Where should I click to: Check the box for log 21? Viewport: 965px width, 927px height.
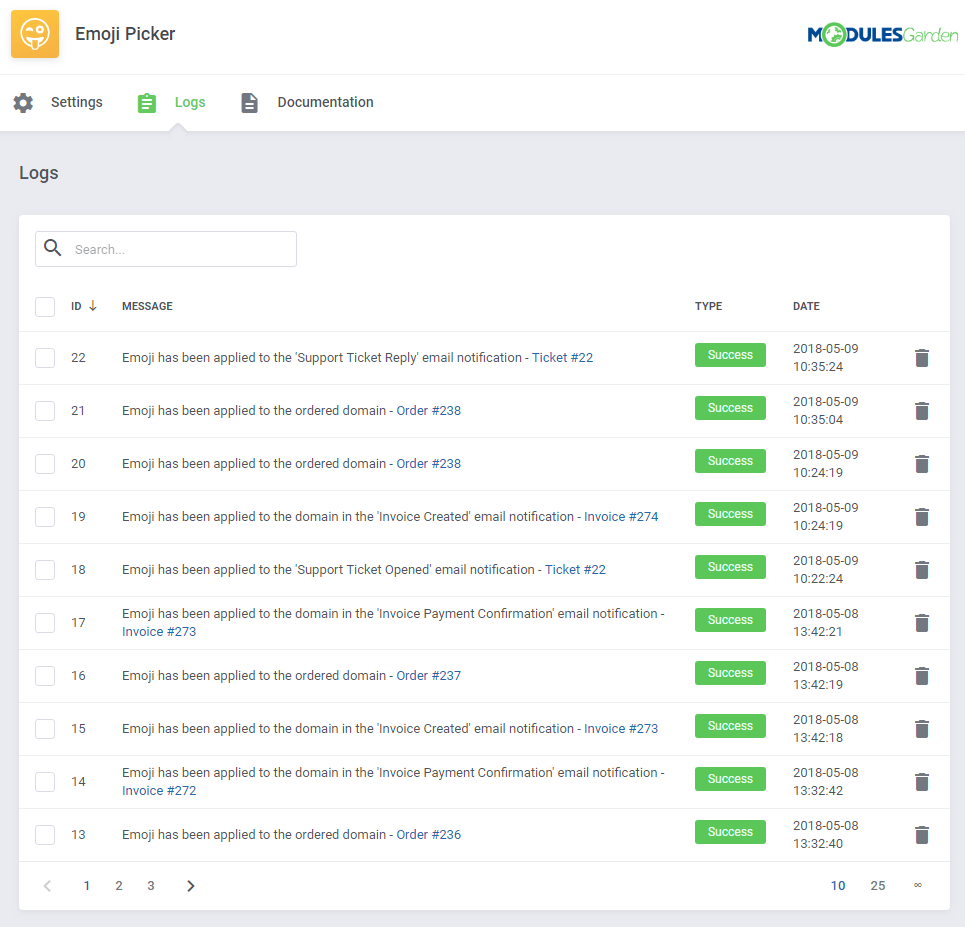click(x=45, y=411)
